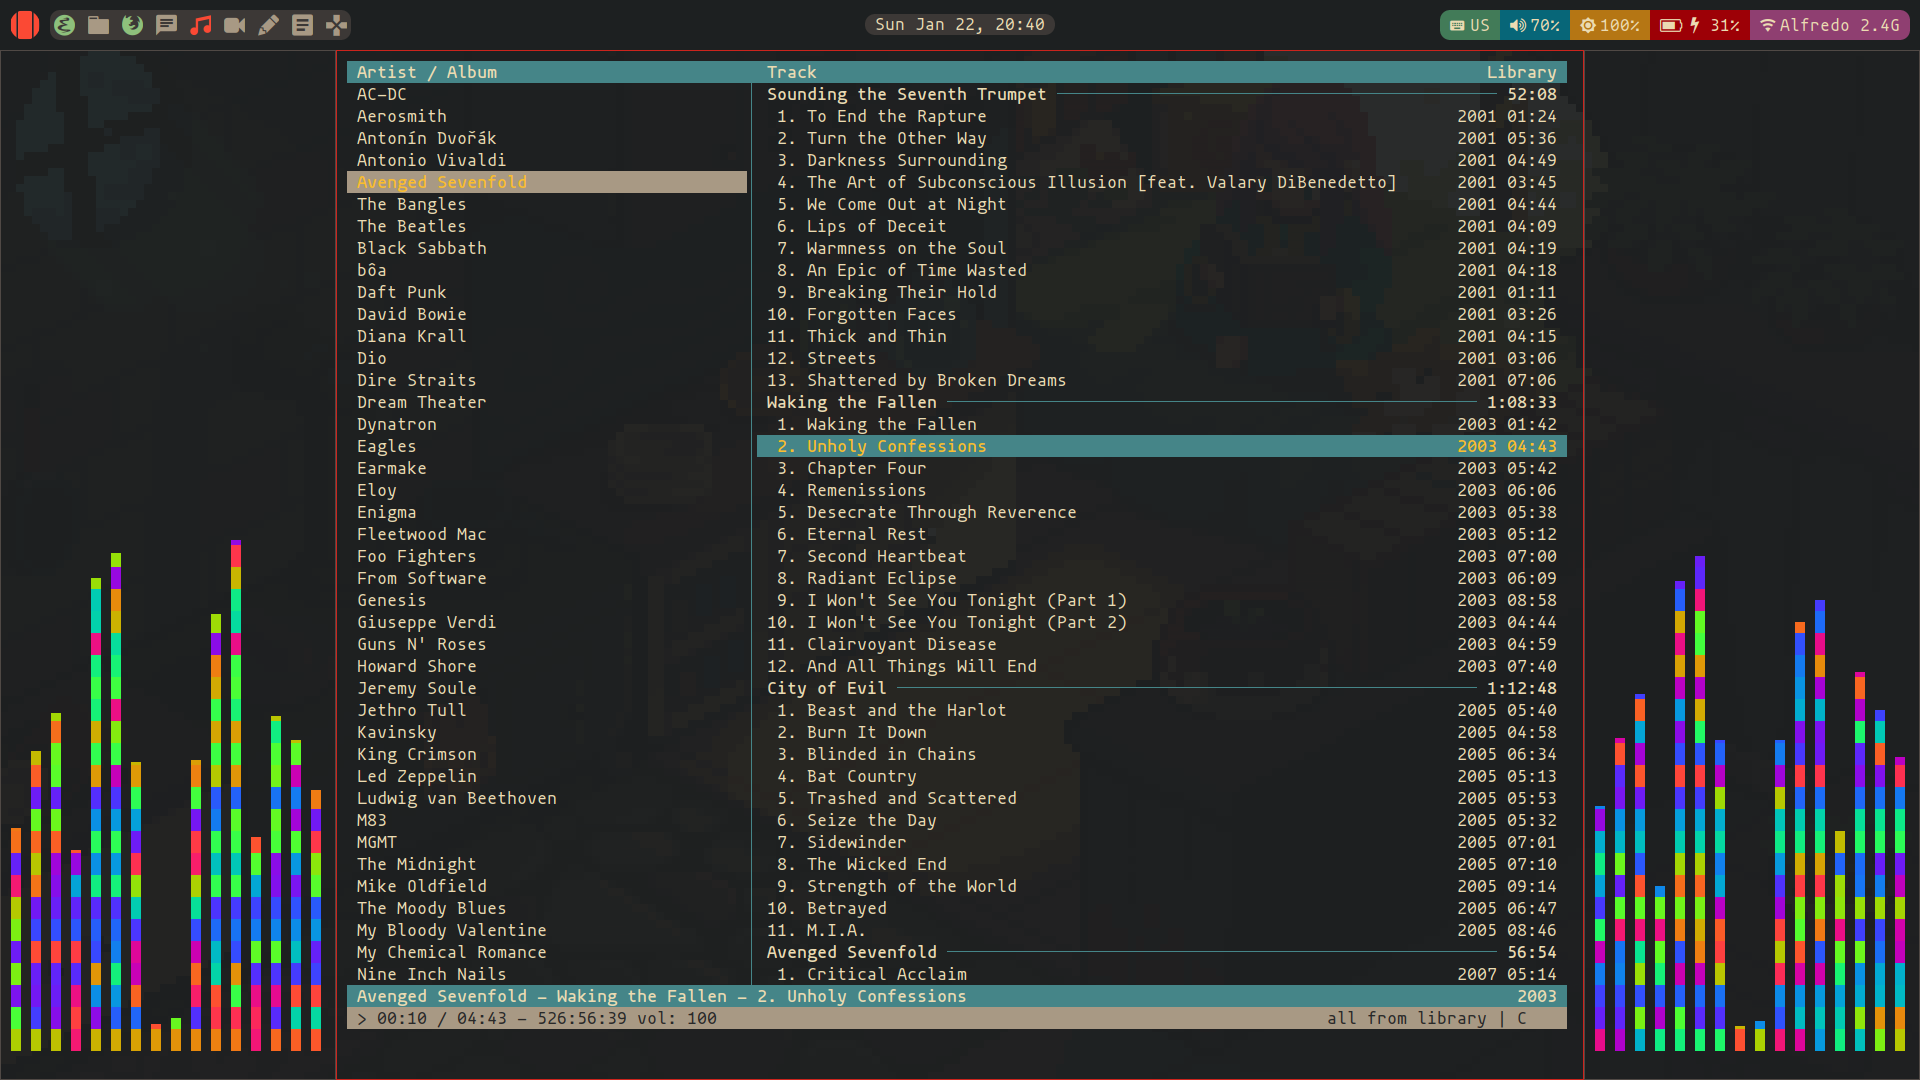
Task: Expand Sounding the Seventh Trumpet tracklist
Action: (906, 94)
